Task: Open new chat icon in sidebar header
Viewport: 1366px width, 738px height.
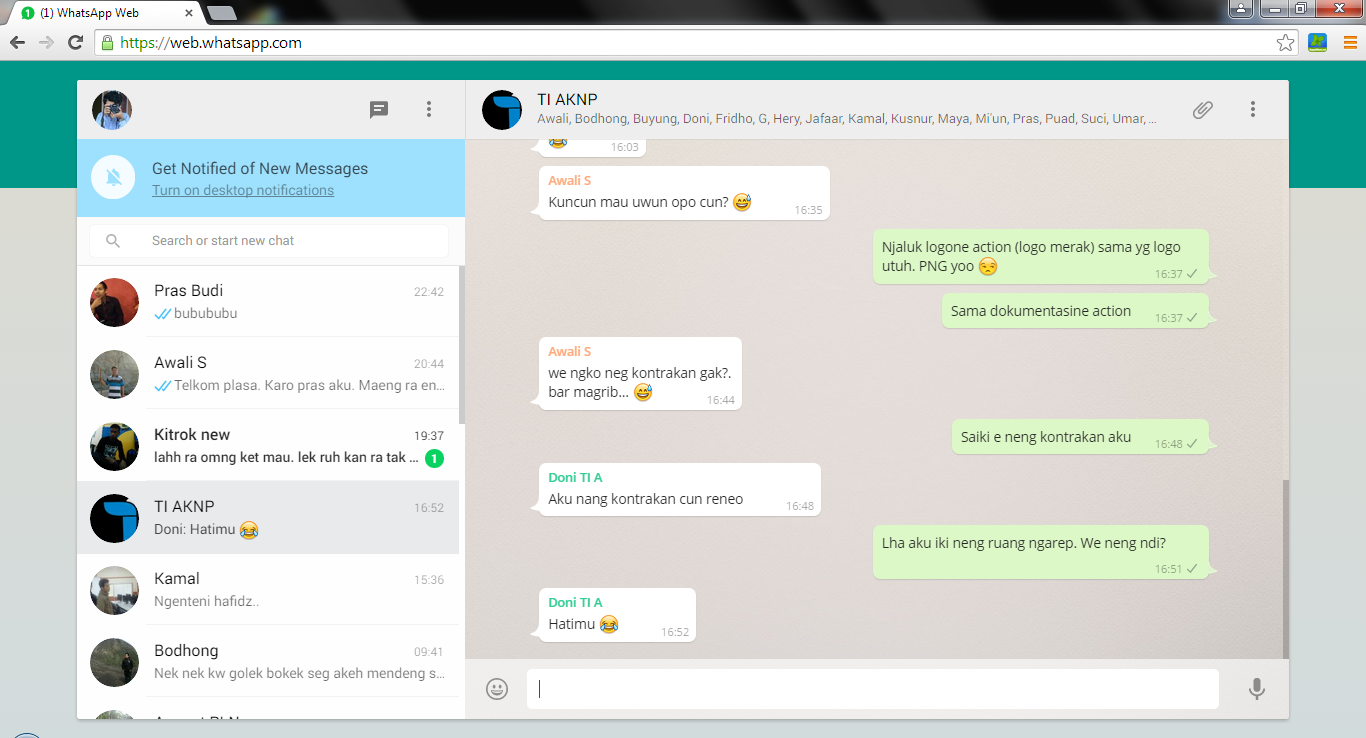Action: [379, 110]
